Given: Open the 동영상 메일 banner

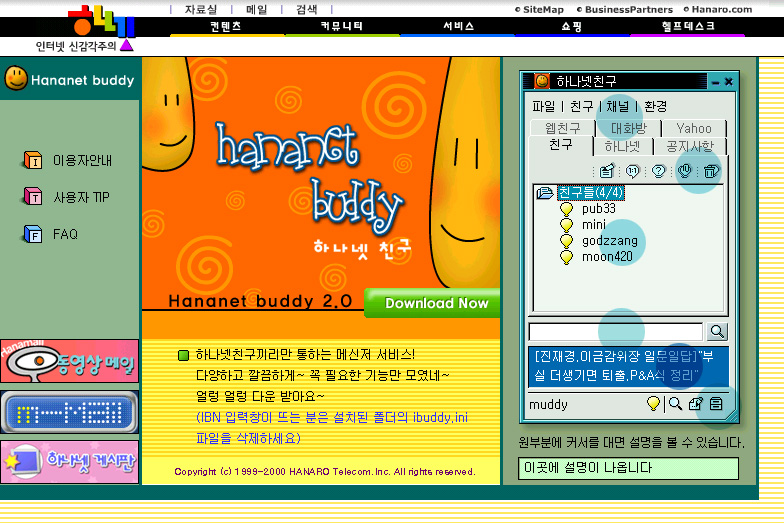Looking at the screenshot, I should (70, 362).
